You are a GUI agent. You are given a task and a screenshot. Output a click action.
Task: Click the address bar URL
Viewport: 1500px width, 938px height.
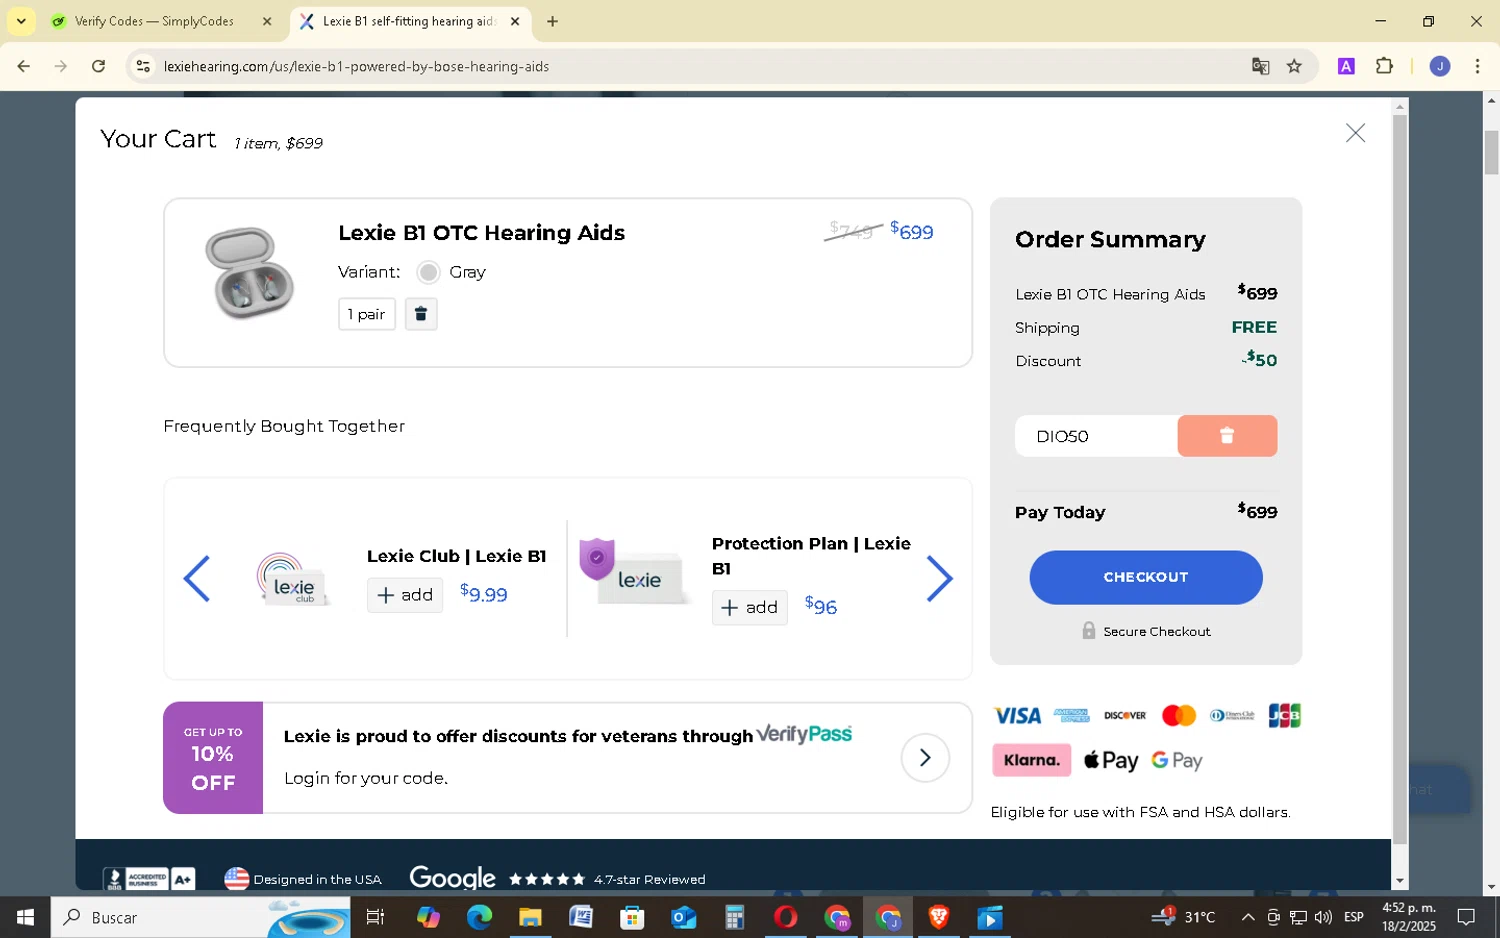pyautogui.click(x=356, y=67)
